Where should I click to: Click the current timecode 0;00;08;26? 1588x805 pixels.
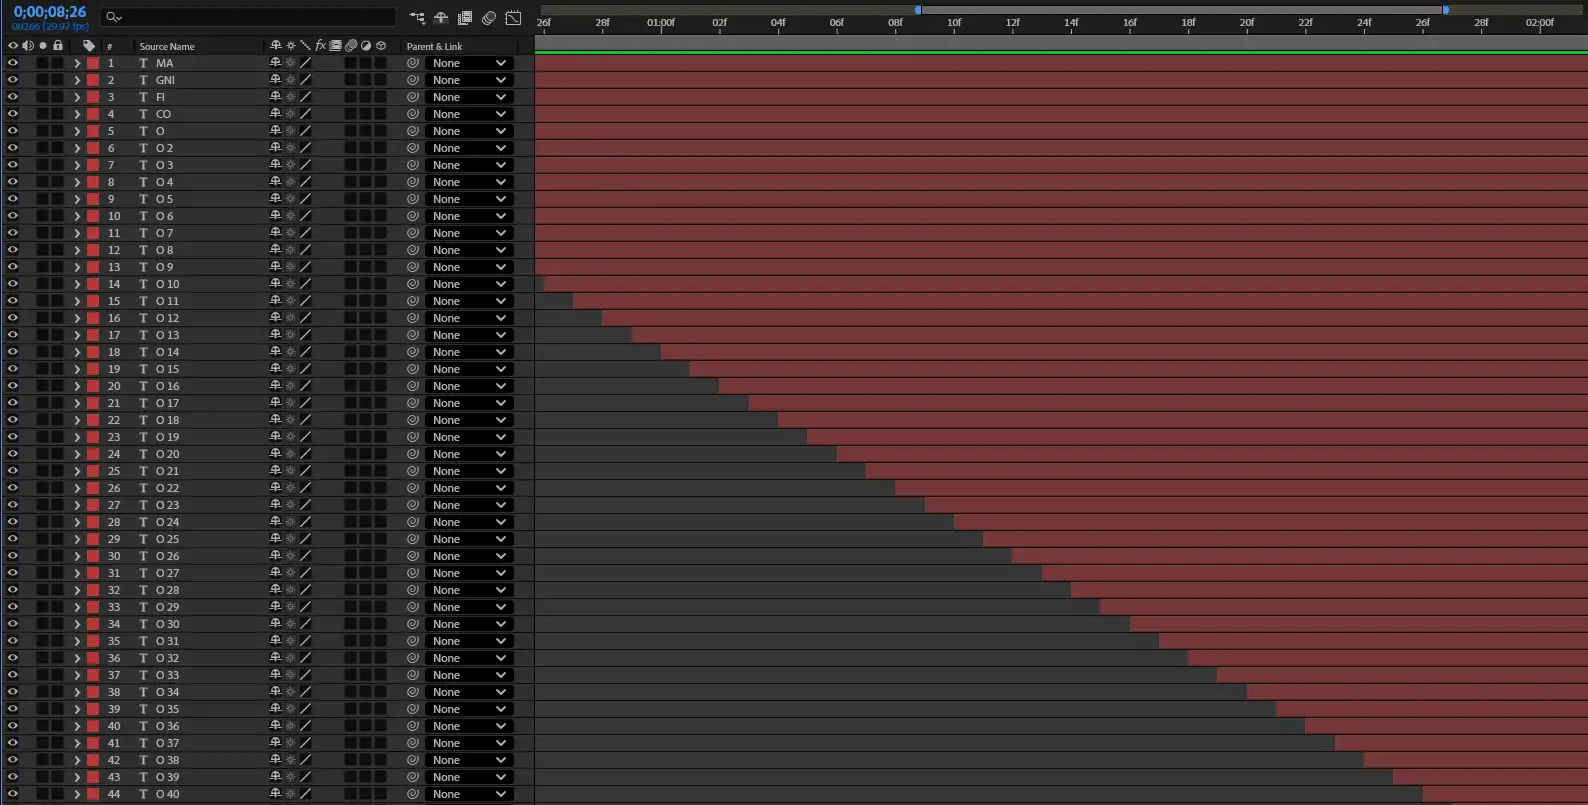[50, 12]
